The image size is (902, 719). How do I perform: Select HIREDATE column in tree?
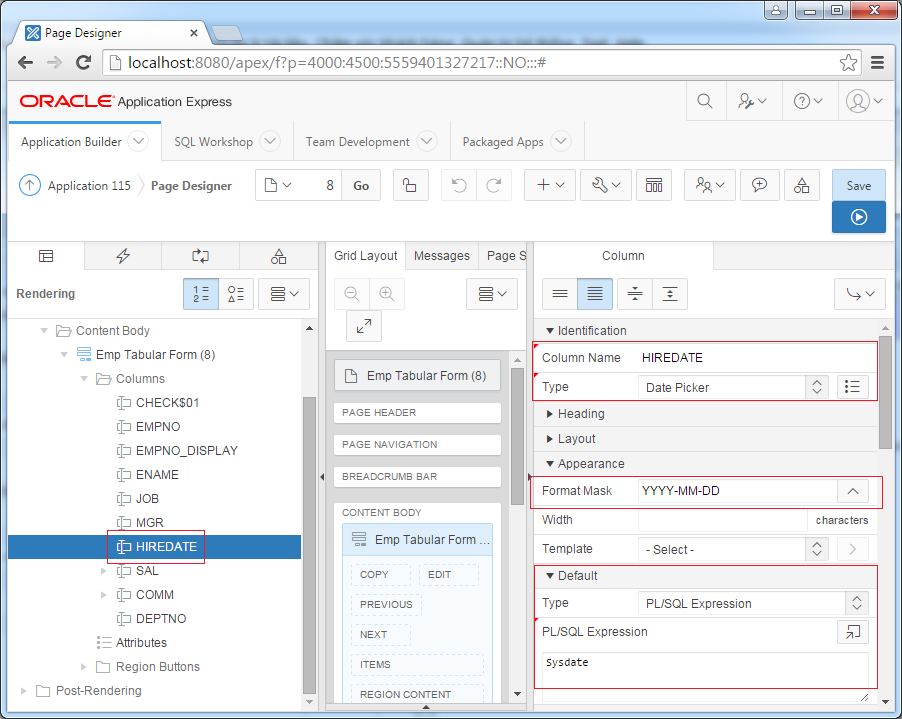pos(166,546)
